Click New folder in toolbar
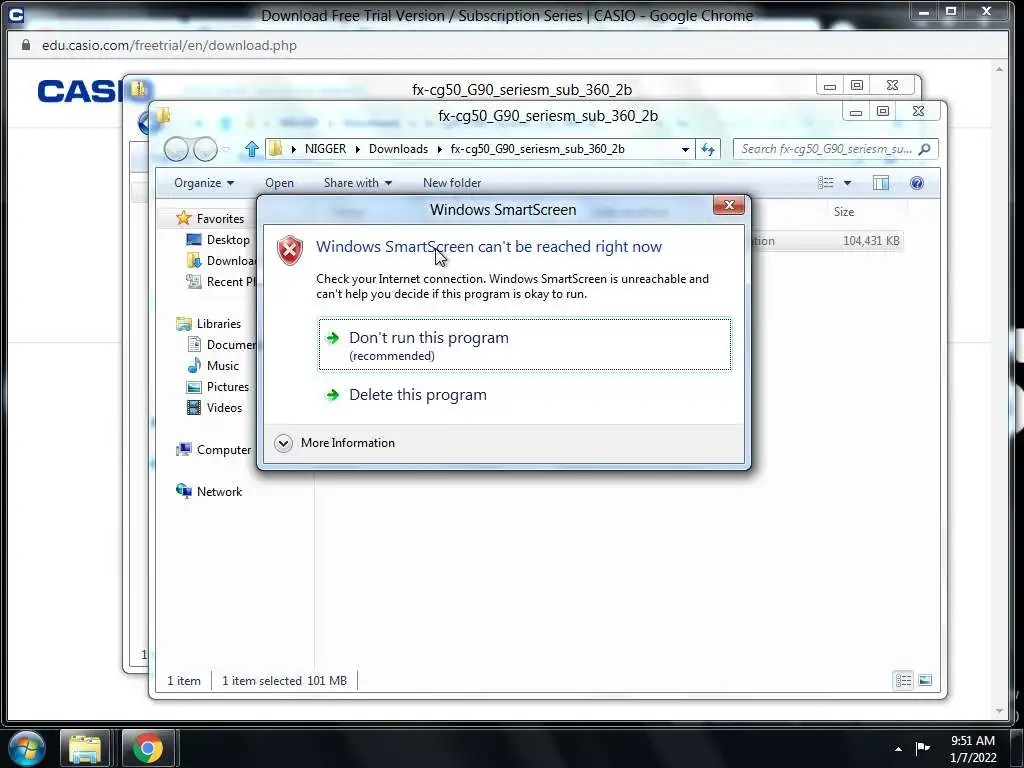Screen dimensions: 1024x768 point(452,183)
